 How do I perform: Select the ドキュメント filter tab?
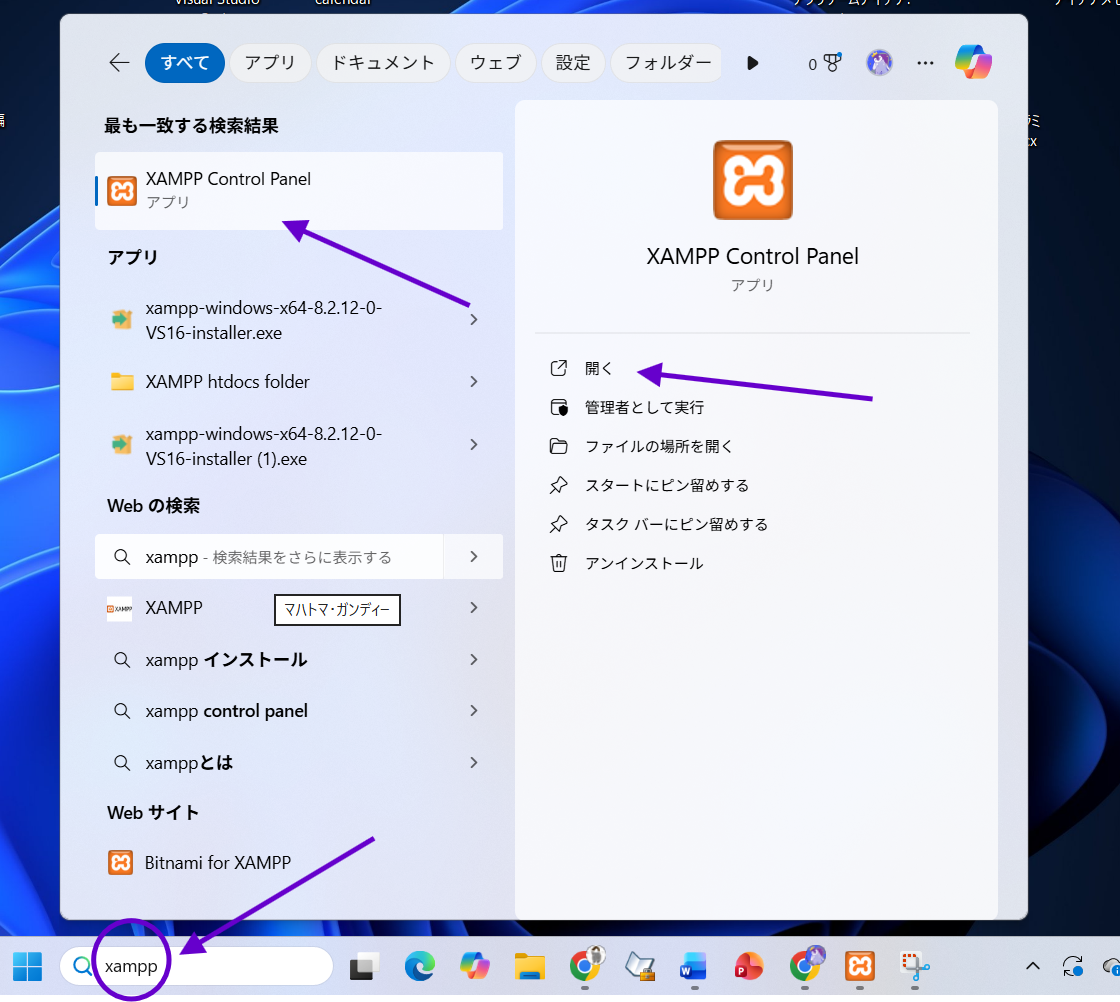pyautogui.click(x=383, y=63)
